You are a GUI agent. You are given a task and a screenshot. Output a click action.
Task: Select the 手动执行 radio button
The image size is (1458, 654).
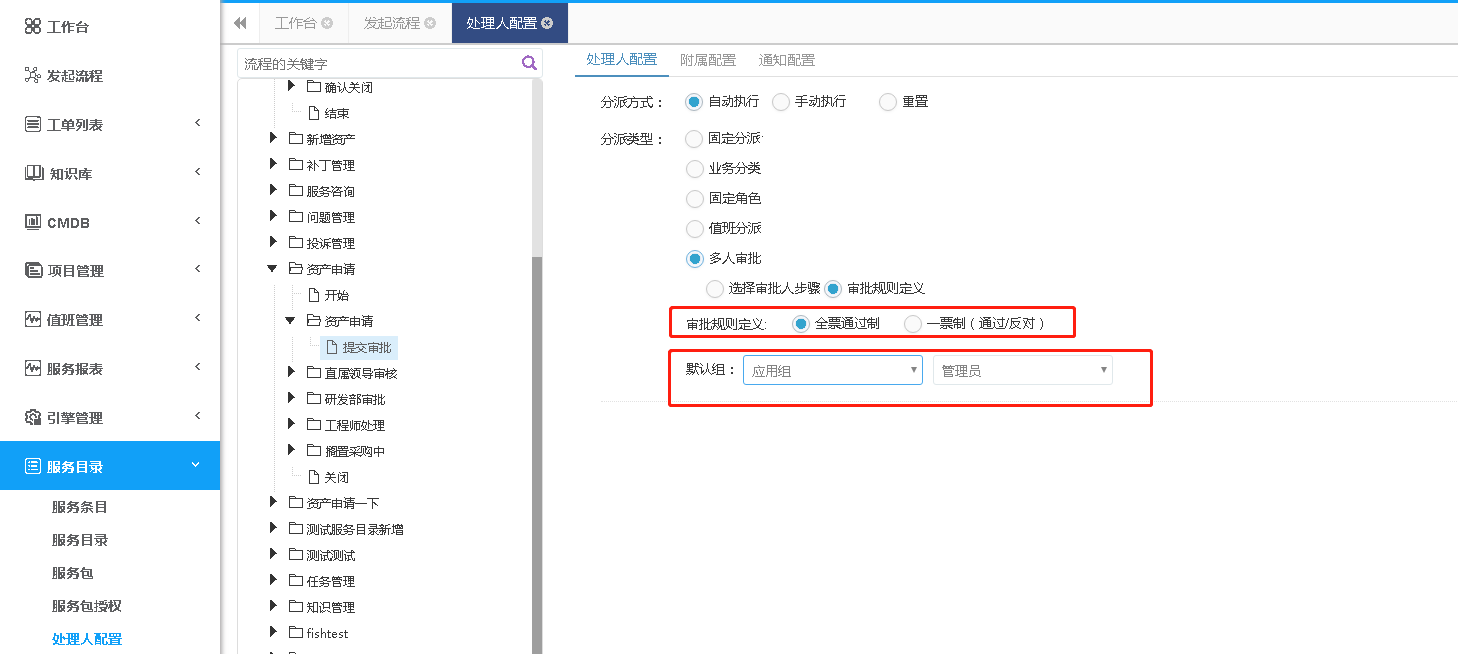[x=781, y=102]
